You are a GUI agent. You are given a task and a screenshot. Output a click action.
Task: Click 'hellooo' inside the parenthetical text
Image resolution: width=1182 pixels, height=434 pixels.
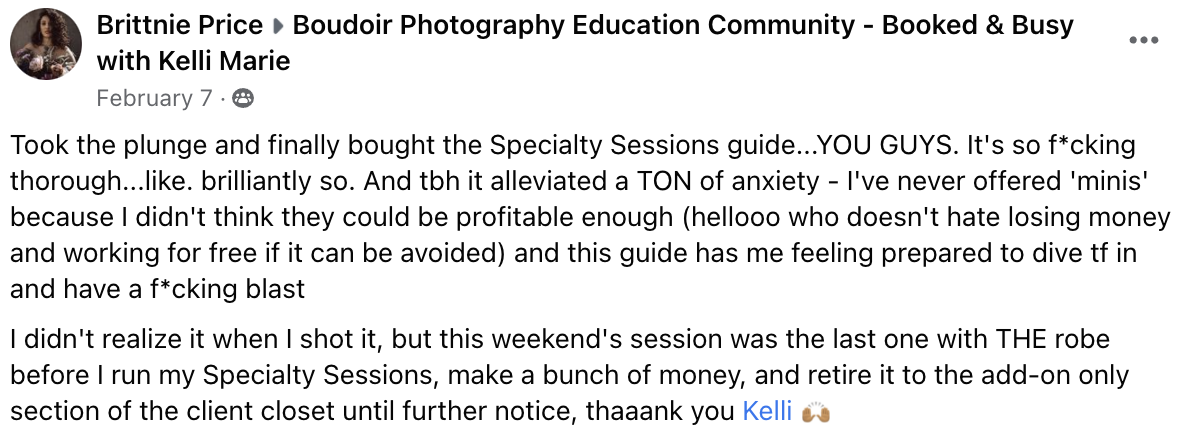click(x=742, y=217)
